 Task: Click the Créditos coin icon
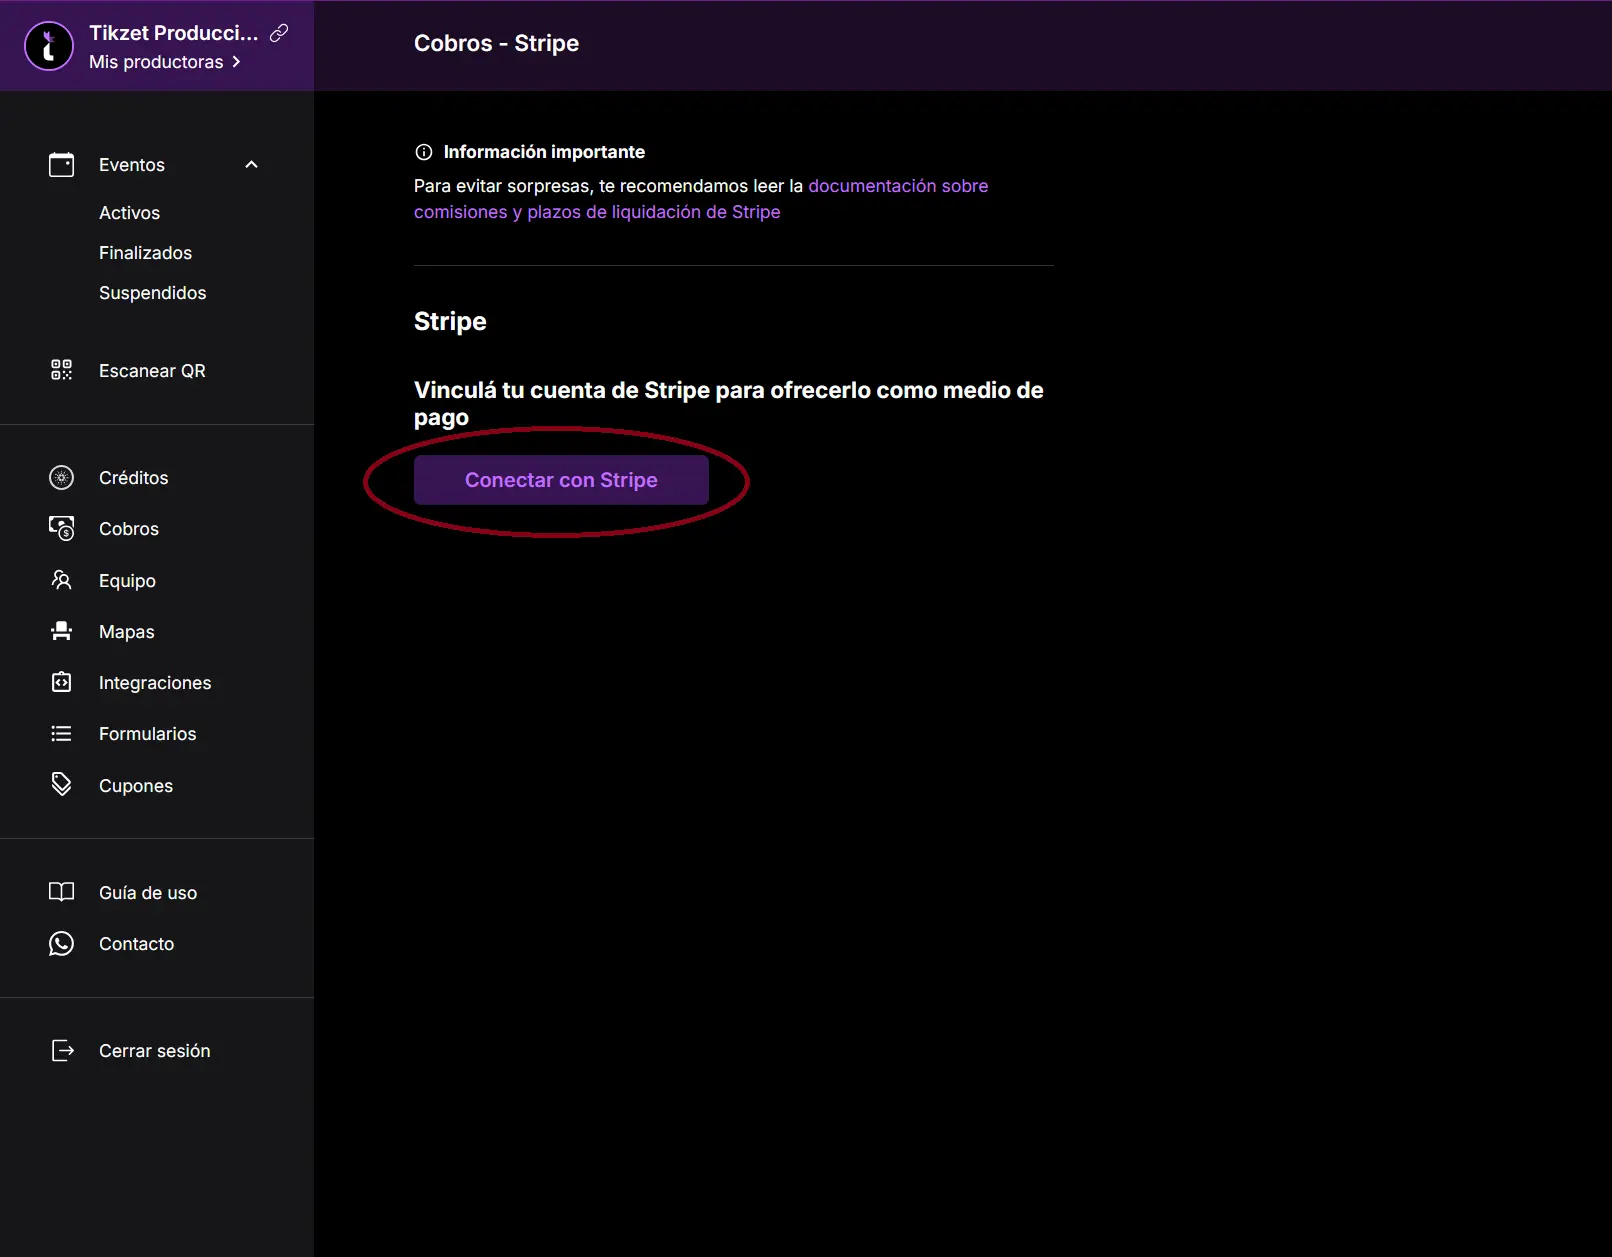(x=61, y=478)
